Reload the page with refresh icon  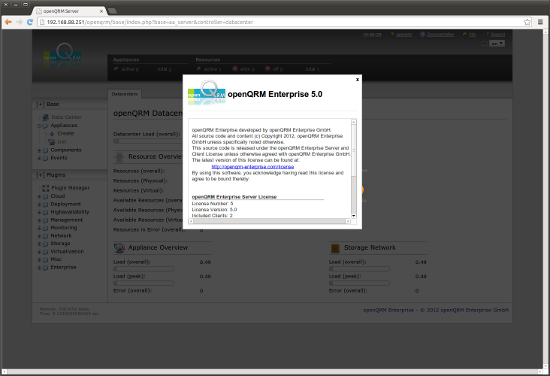click(30, 22)
